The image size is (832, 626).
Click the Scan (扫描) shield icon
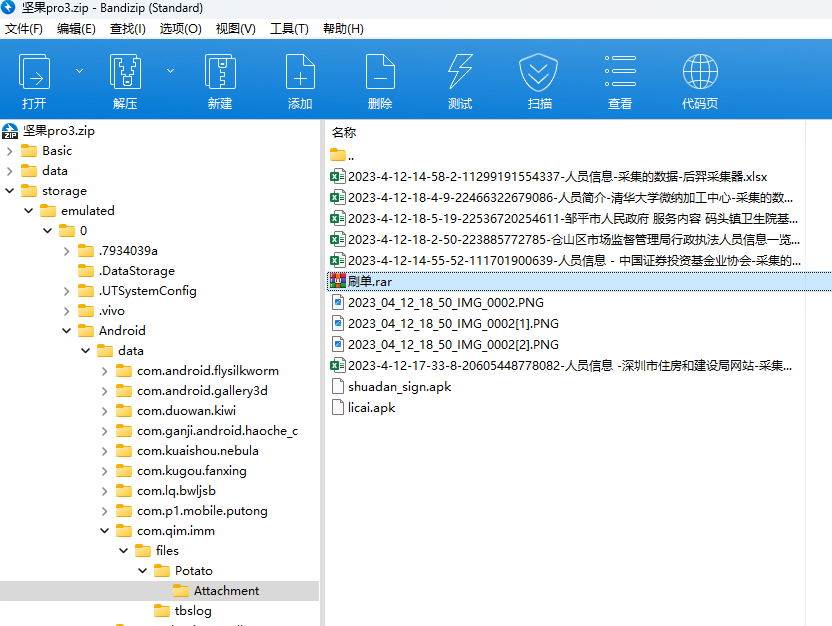[x=539, y=72]
